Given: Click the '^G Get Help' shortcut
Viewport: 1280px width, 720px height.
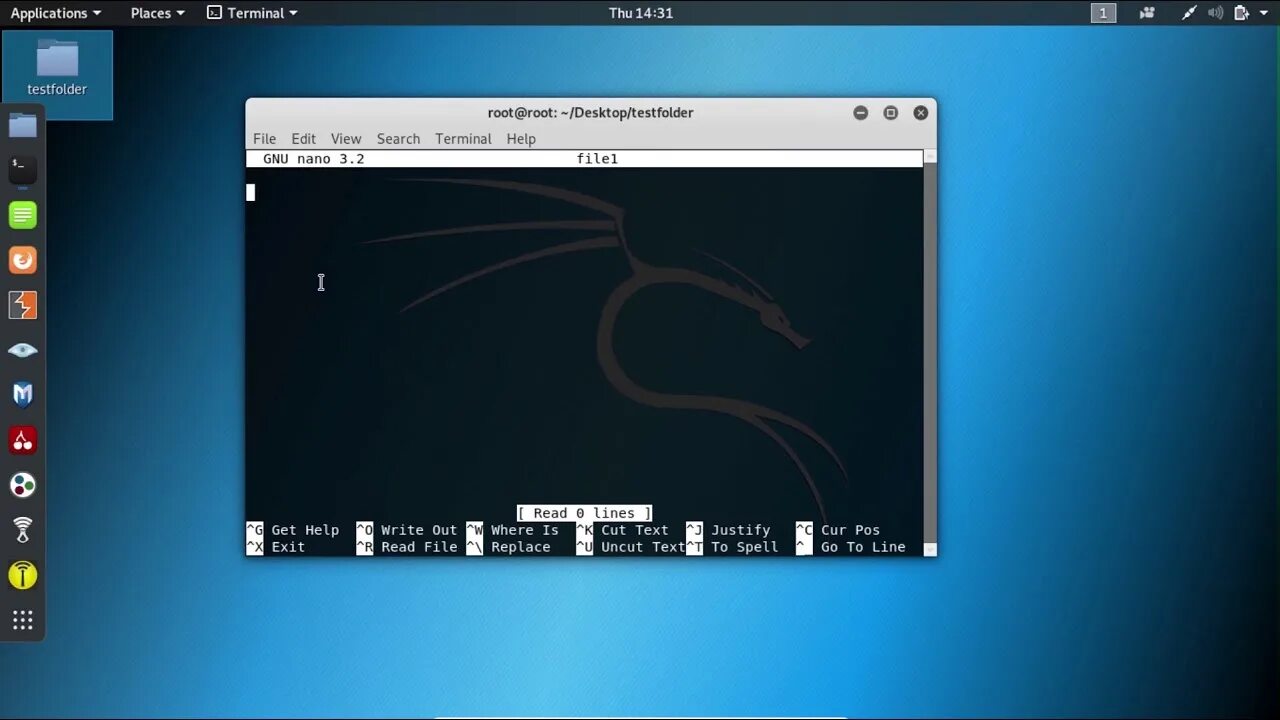Looking at the screenshot, I should pos(293,530).
